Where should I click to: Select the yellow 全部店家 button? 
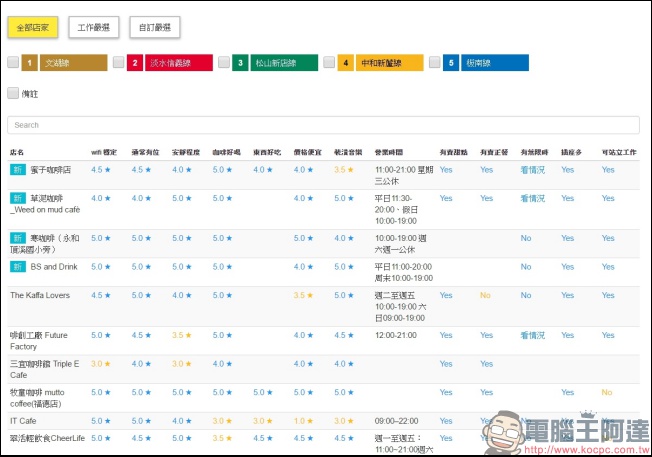[34, 26]
